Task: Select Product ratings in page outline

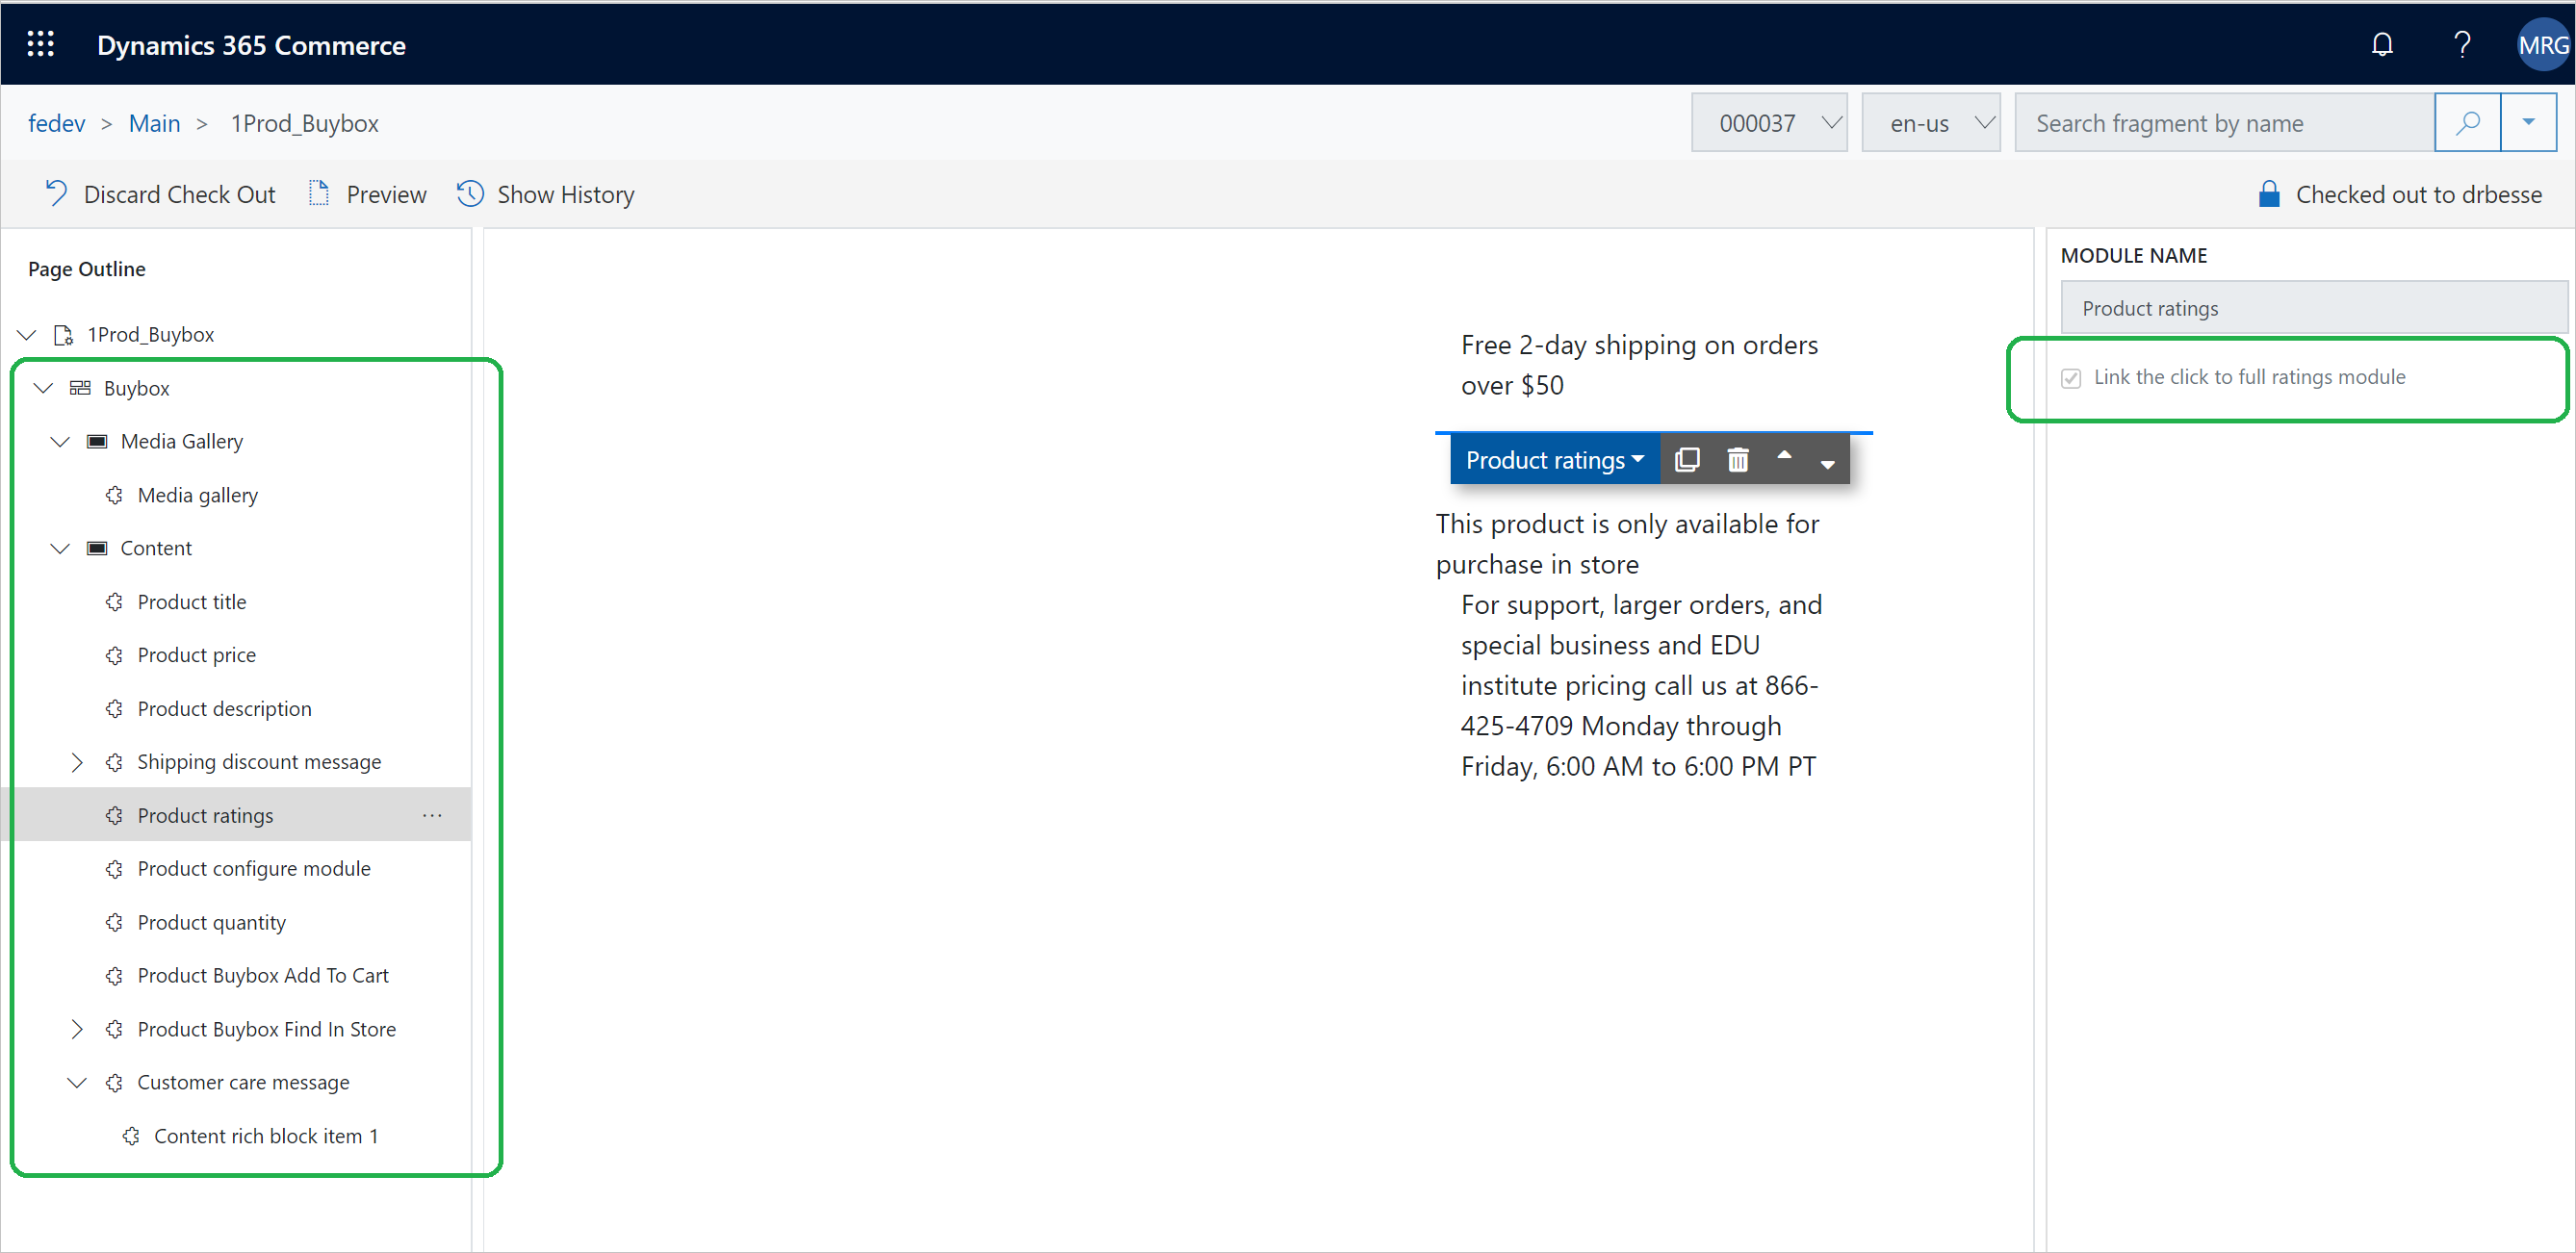Action: 204,814
